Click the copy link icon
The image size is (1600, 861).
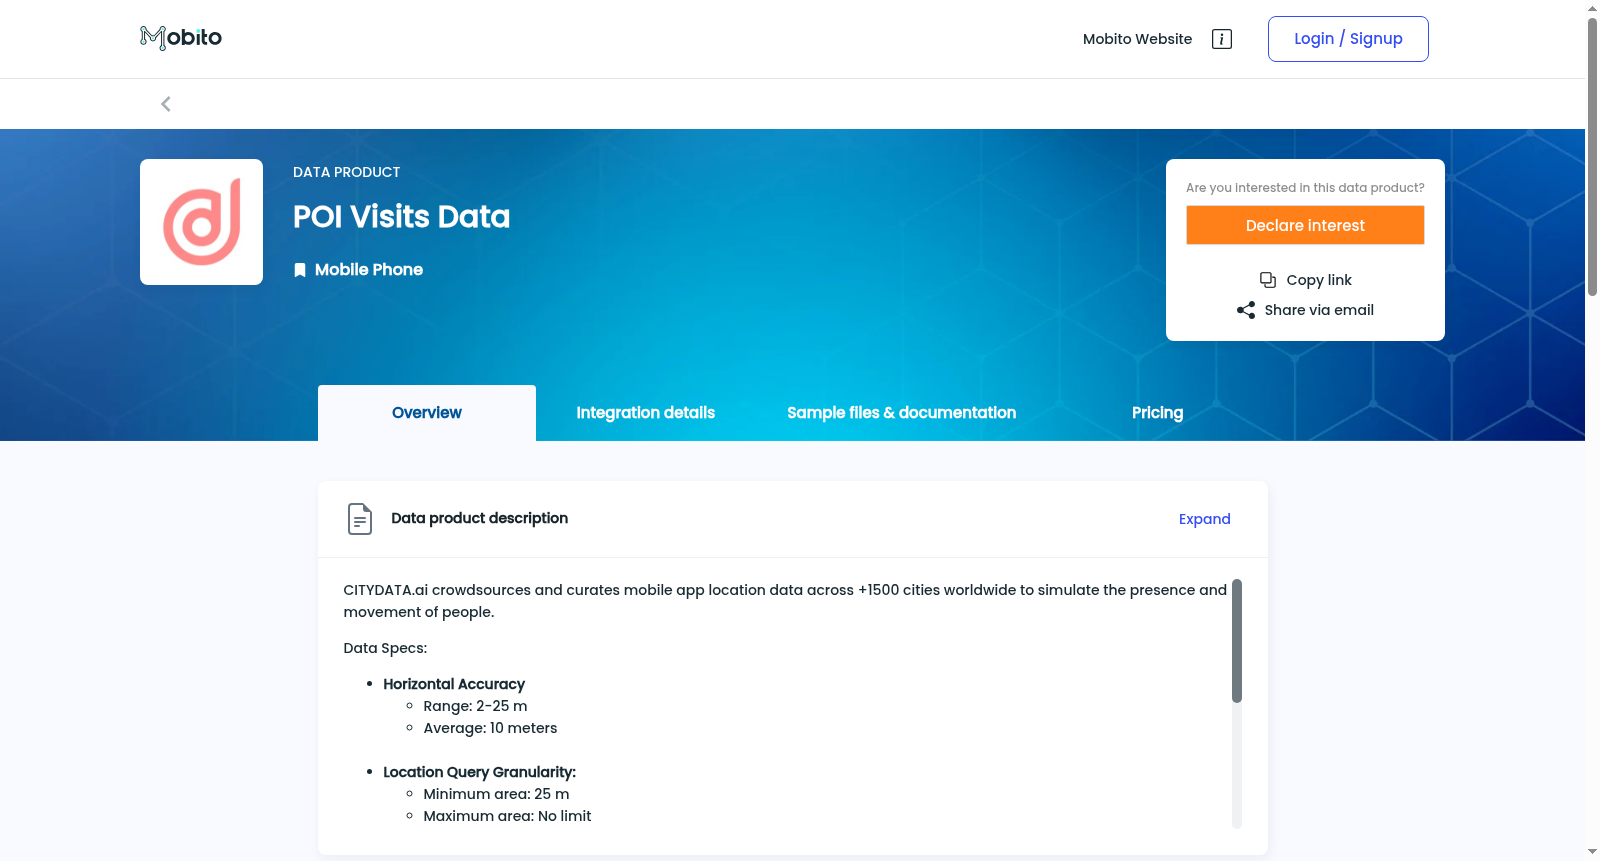pyautogui.click(x=1268, y=280)
